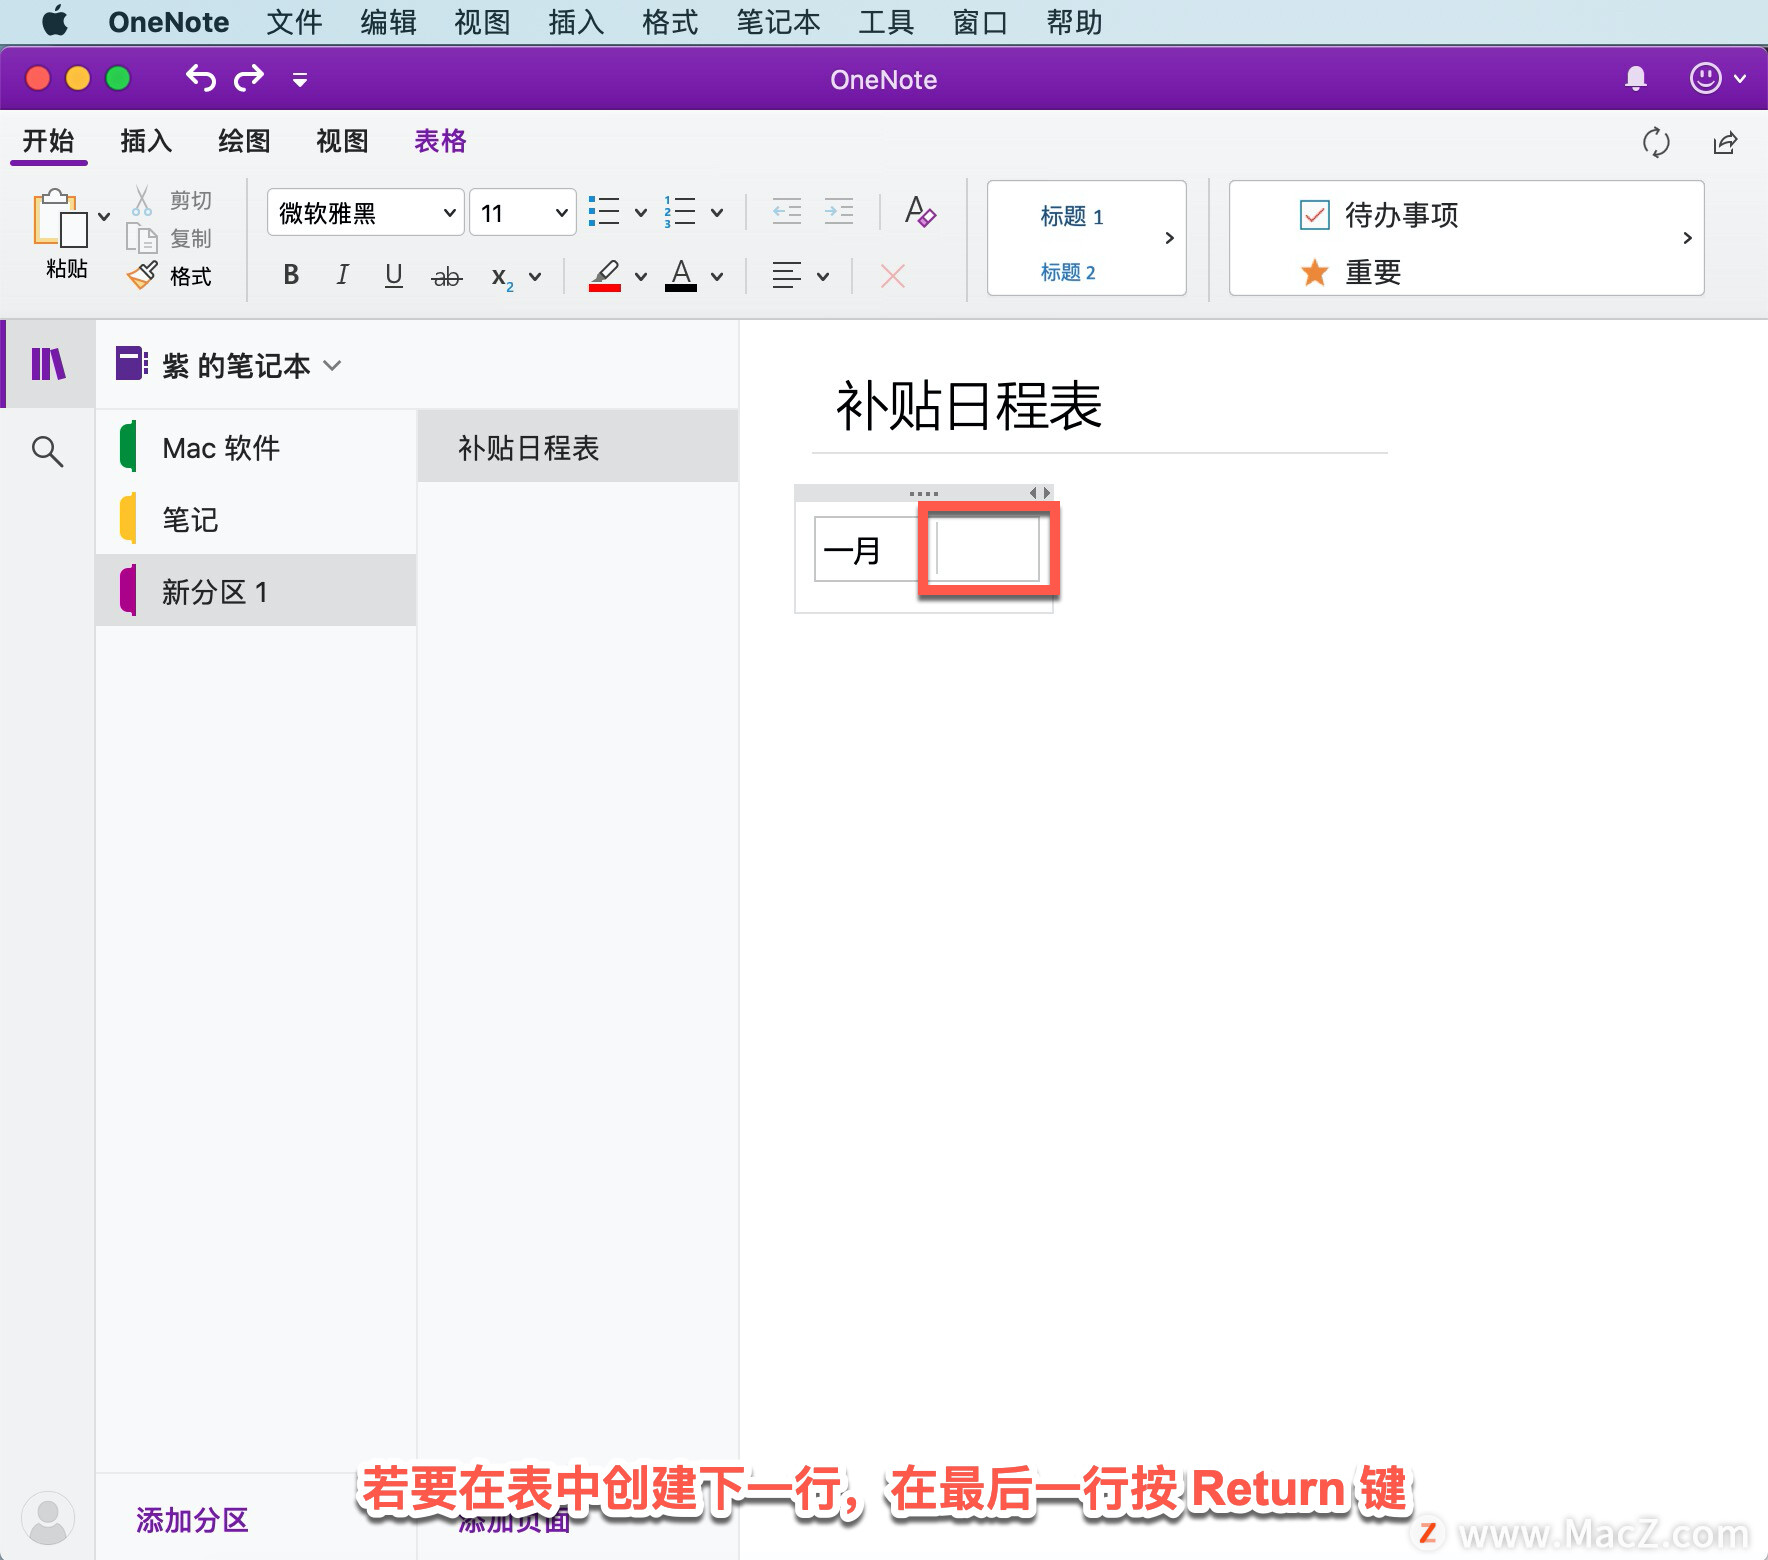Click the Cut scissors button
Screen dimensions: 1768x1560
coord(169,201)
